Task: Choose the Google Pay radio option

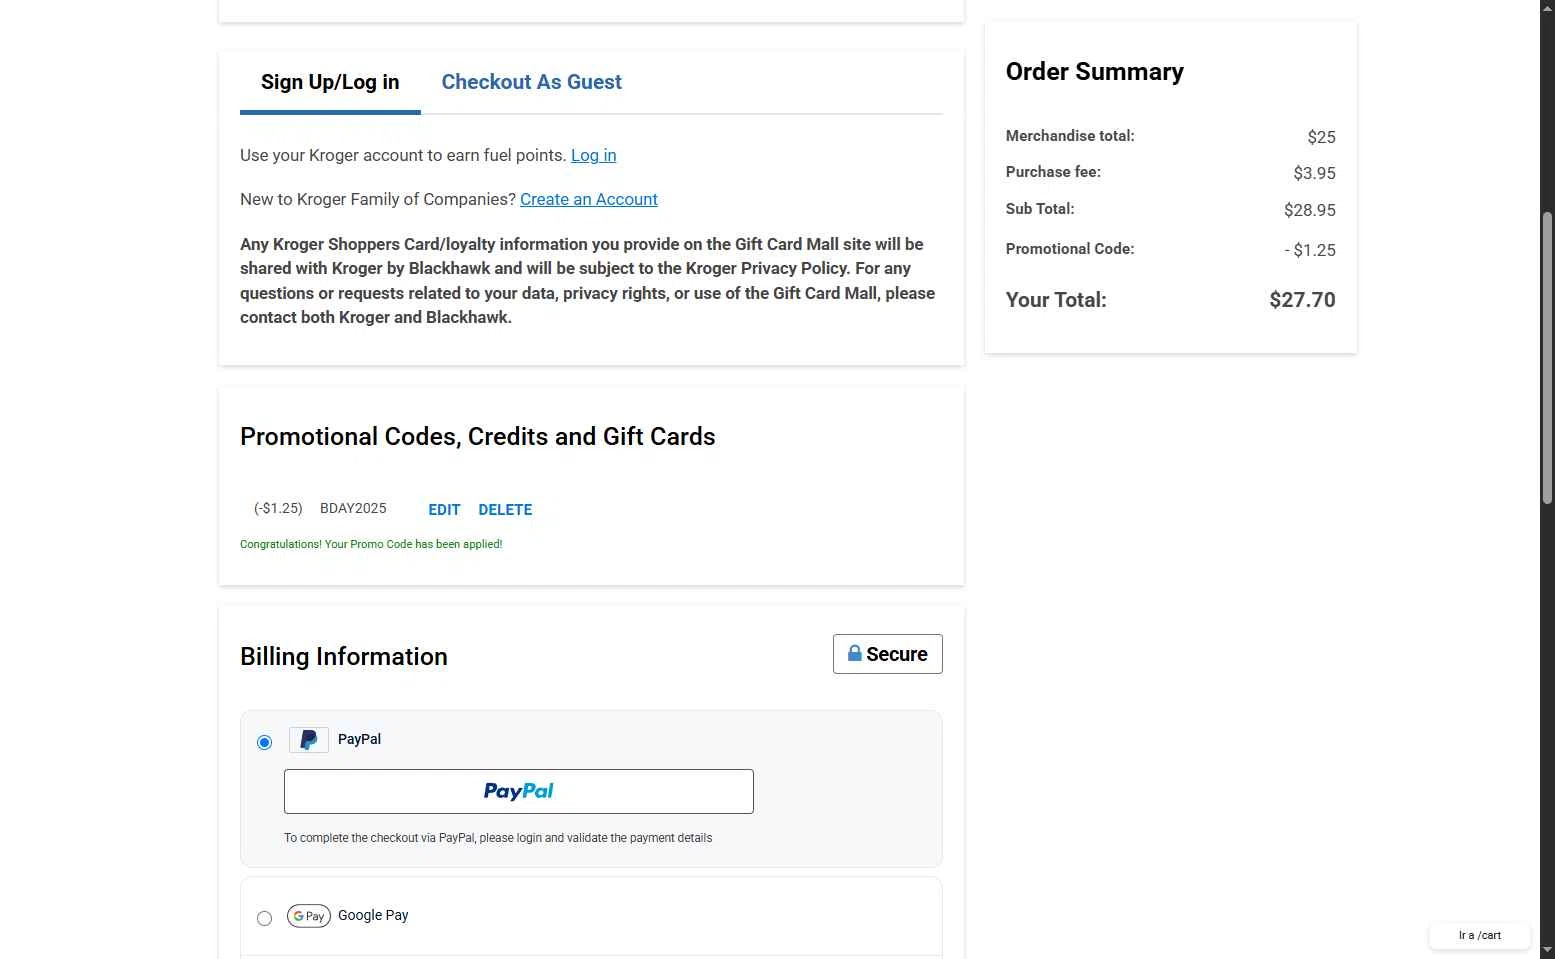Action: coord(264,919)
